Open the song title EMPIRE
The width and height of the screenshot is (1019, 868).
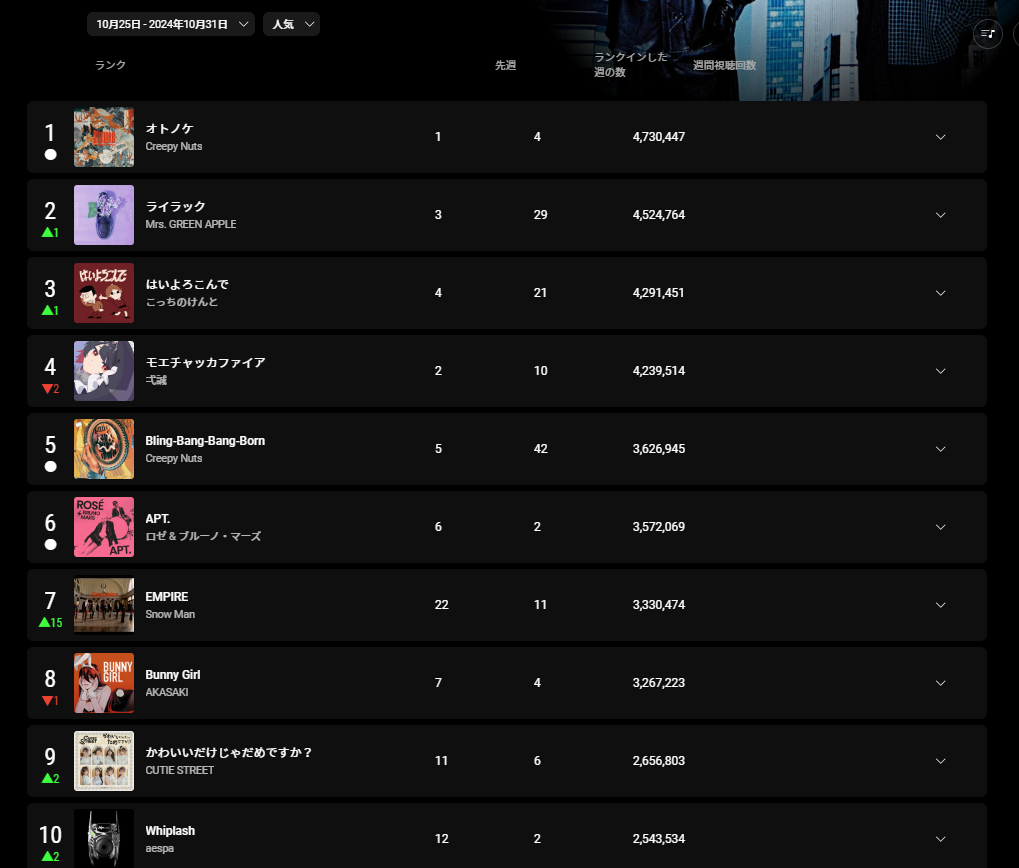pyautogui.click(x=167, y=596)
